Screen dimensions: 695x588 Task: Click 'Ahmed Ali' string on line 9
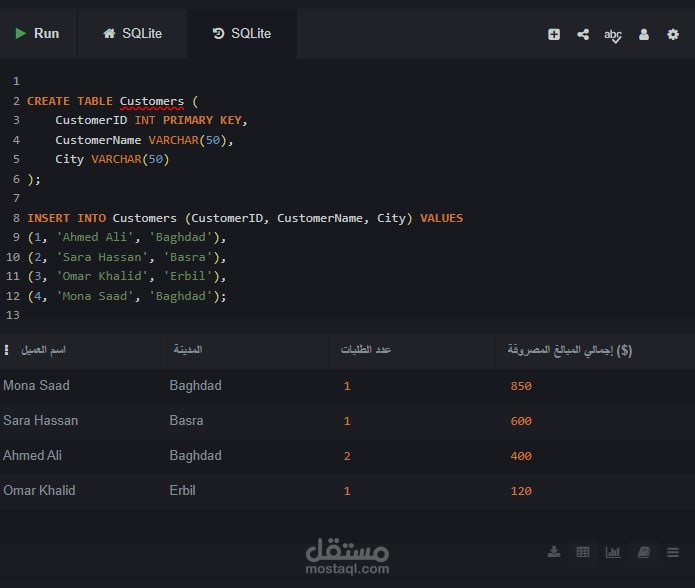click(x=95, y=237)
